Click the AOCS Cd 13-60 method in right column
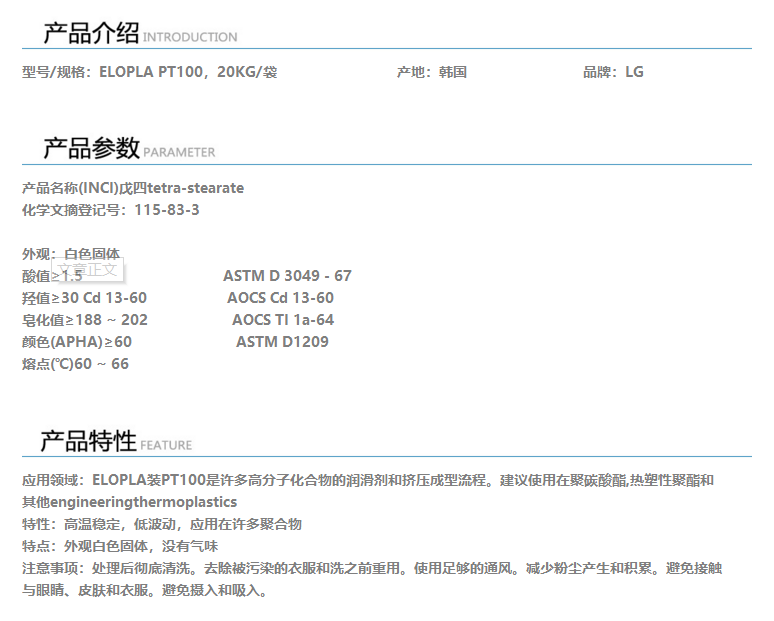 280,298
